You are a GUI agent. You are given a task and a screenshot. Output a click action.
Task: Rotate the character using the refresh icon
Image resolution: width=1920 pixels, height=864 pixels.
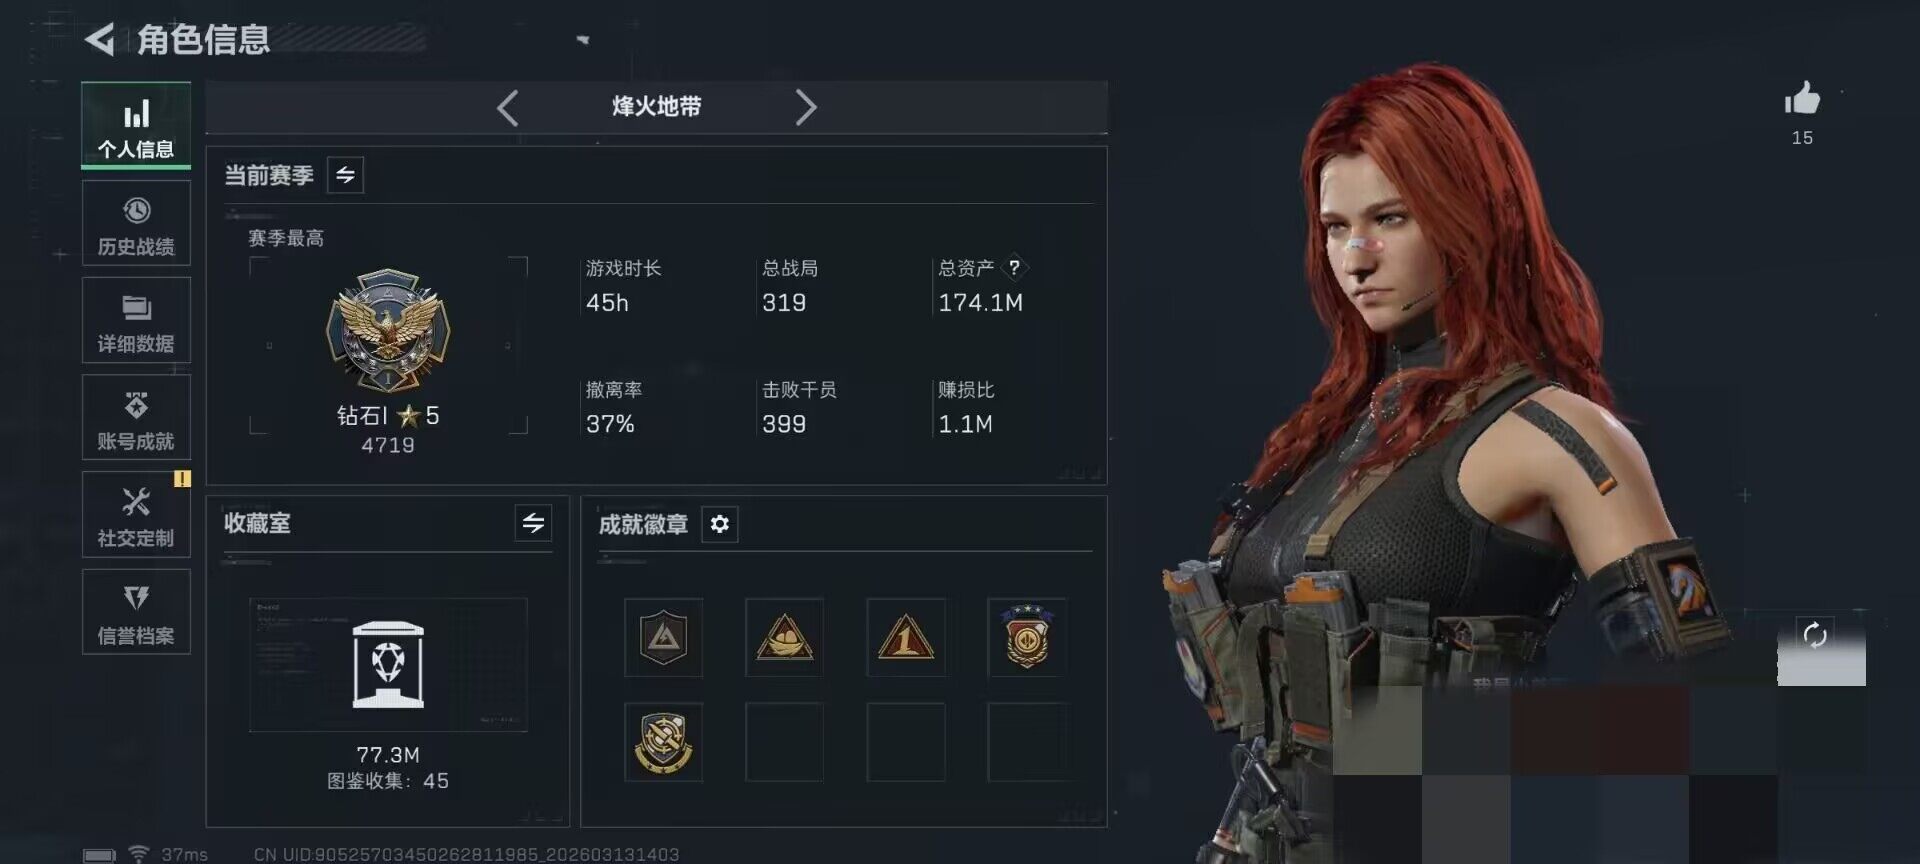pos(1814,635)
